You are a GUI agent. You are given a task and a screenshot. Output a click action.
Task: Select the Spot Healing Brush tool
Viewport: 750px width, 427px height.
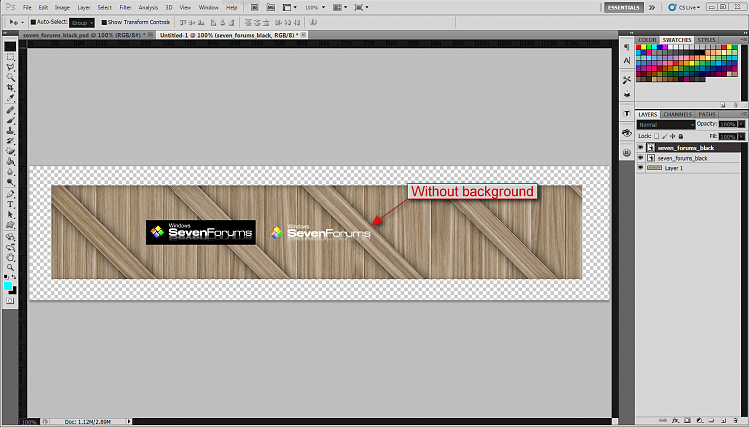point(10,110)
